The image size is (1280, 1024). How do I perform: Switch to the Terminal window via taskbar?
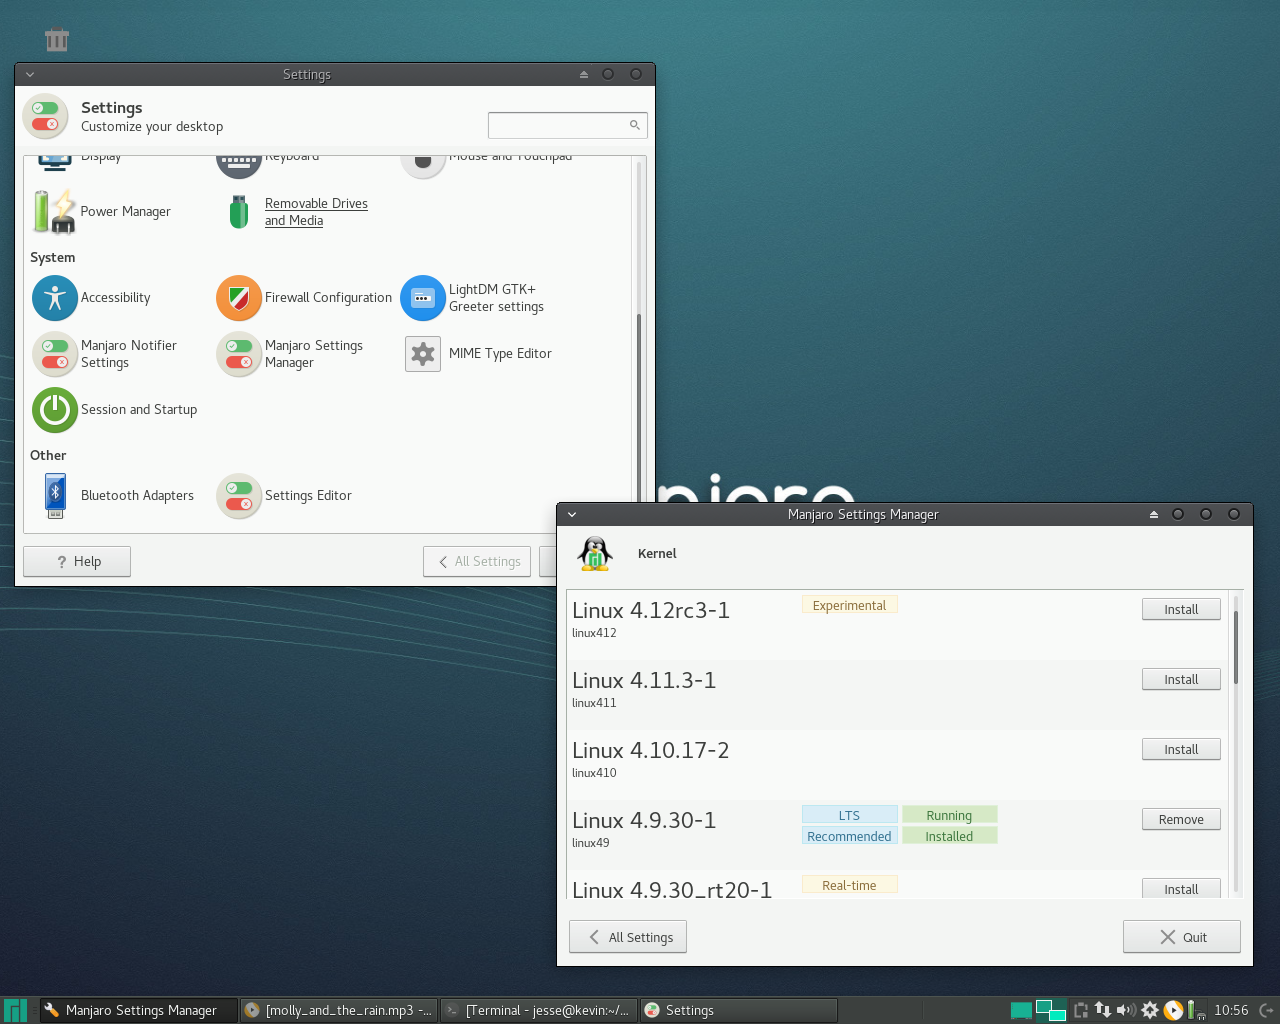point(538,1010)
